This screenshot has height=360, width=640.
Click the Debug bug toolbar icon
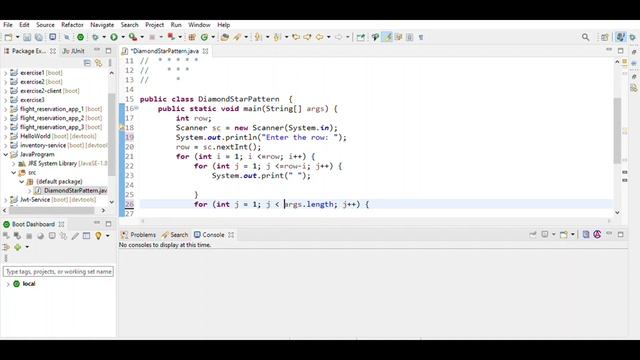(x=95, y=37)
